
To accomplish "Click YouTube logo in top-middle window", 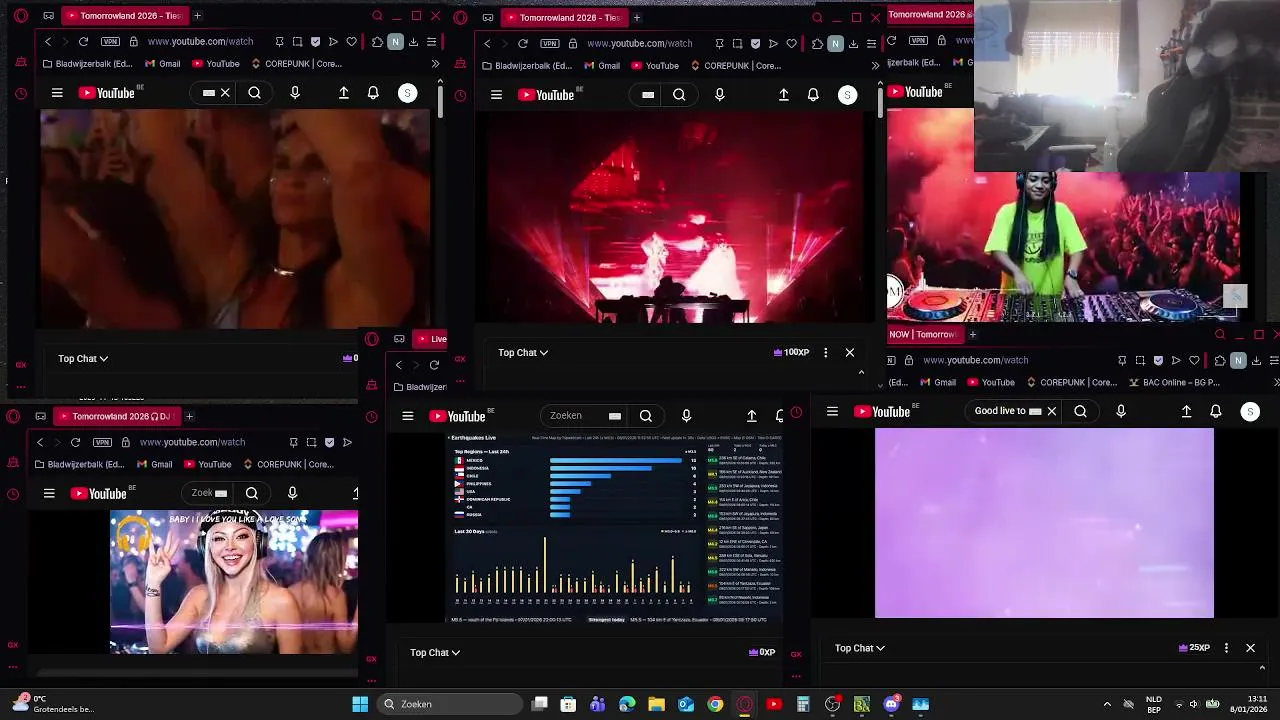I will [x=547, y=95].
